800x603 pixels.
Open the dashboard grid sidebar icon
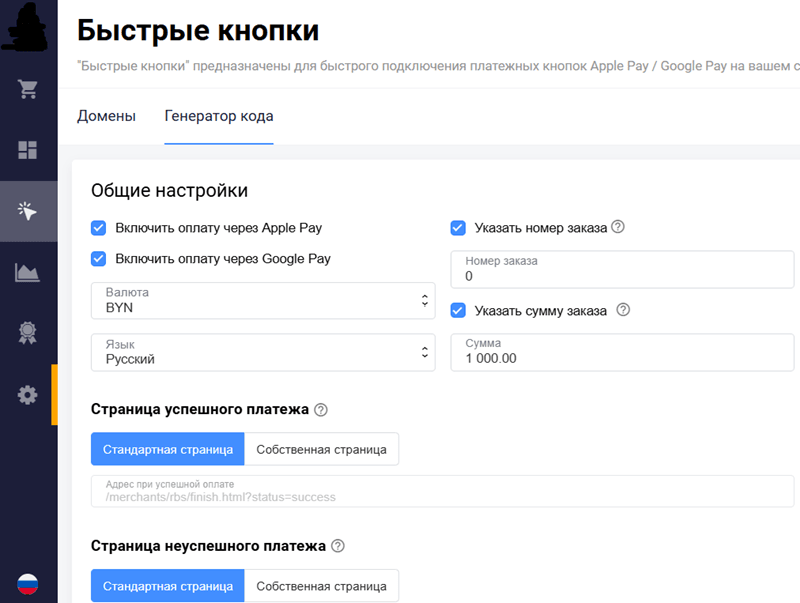[28, 150]
